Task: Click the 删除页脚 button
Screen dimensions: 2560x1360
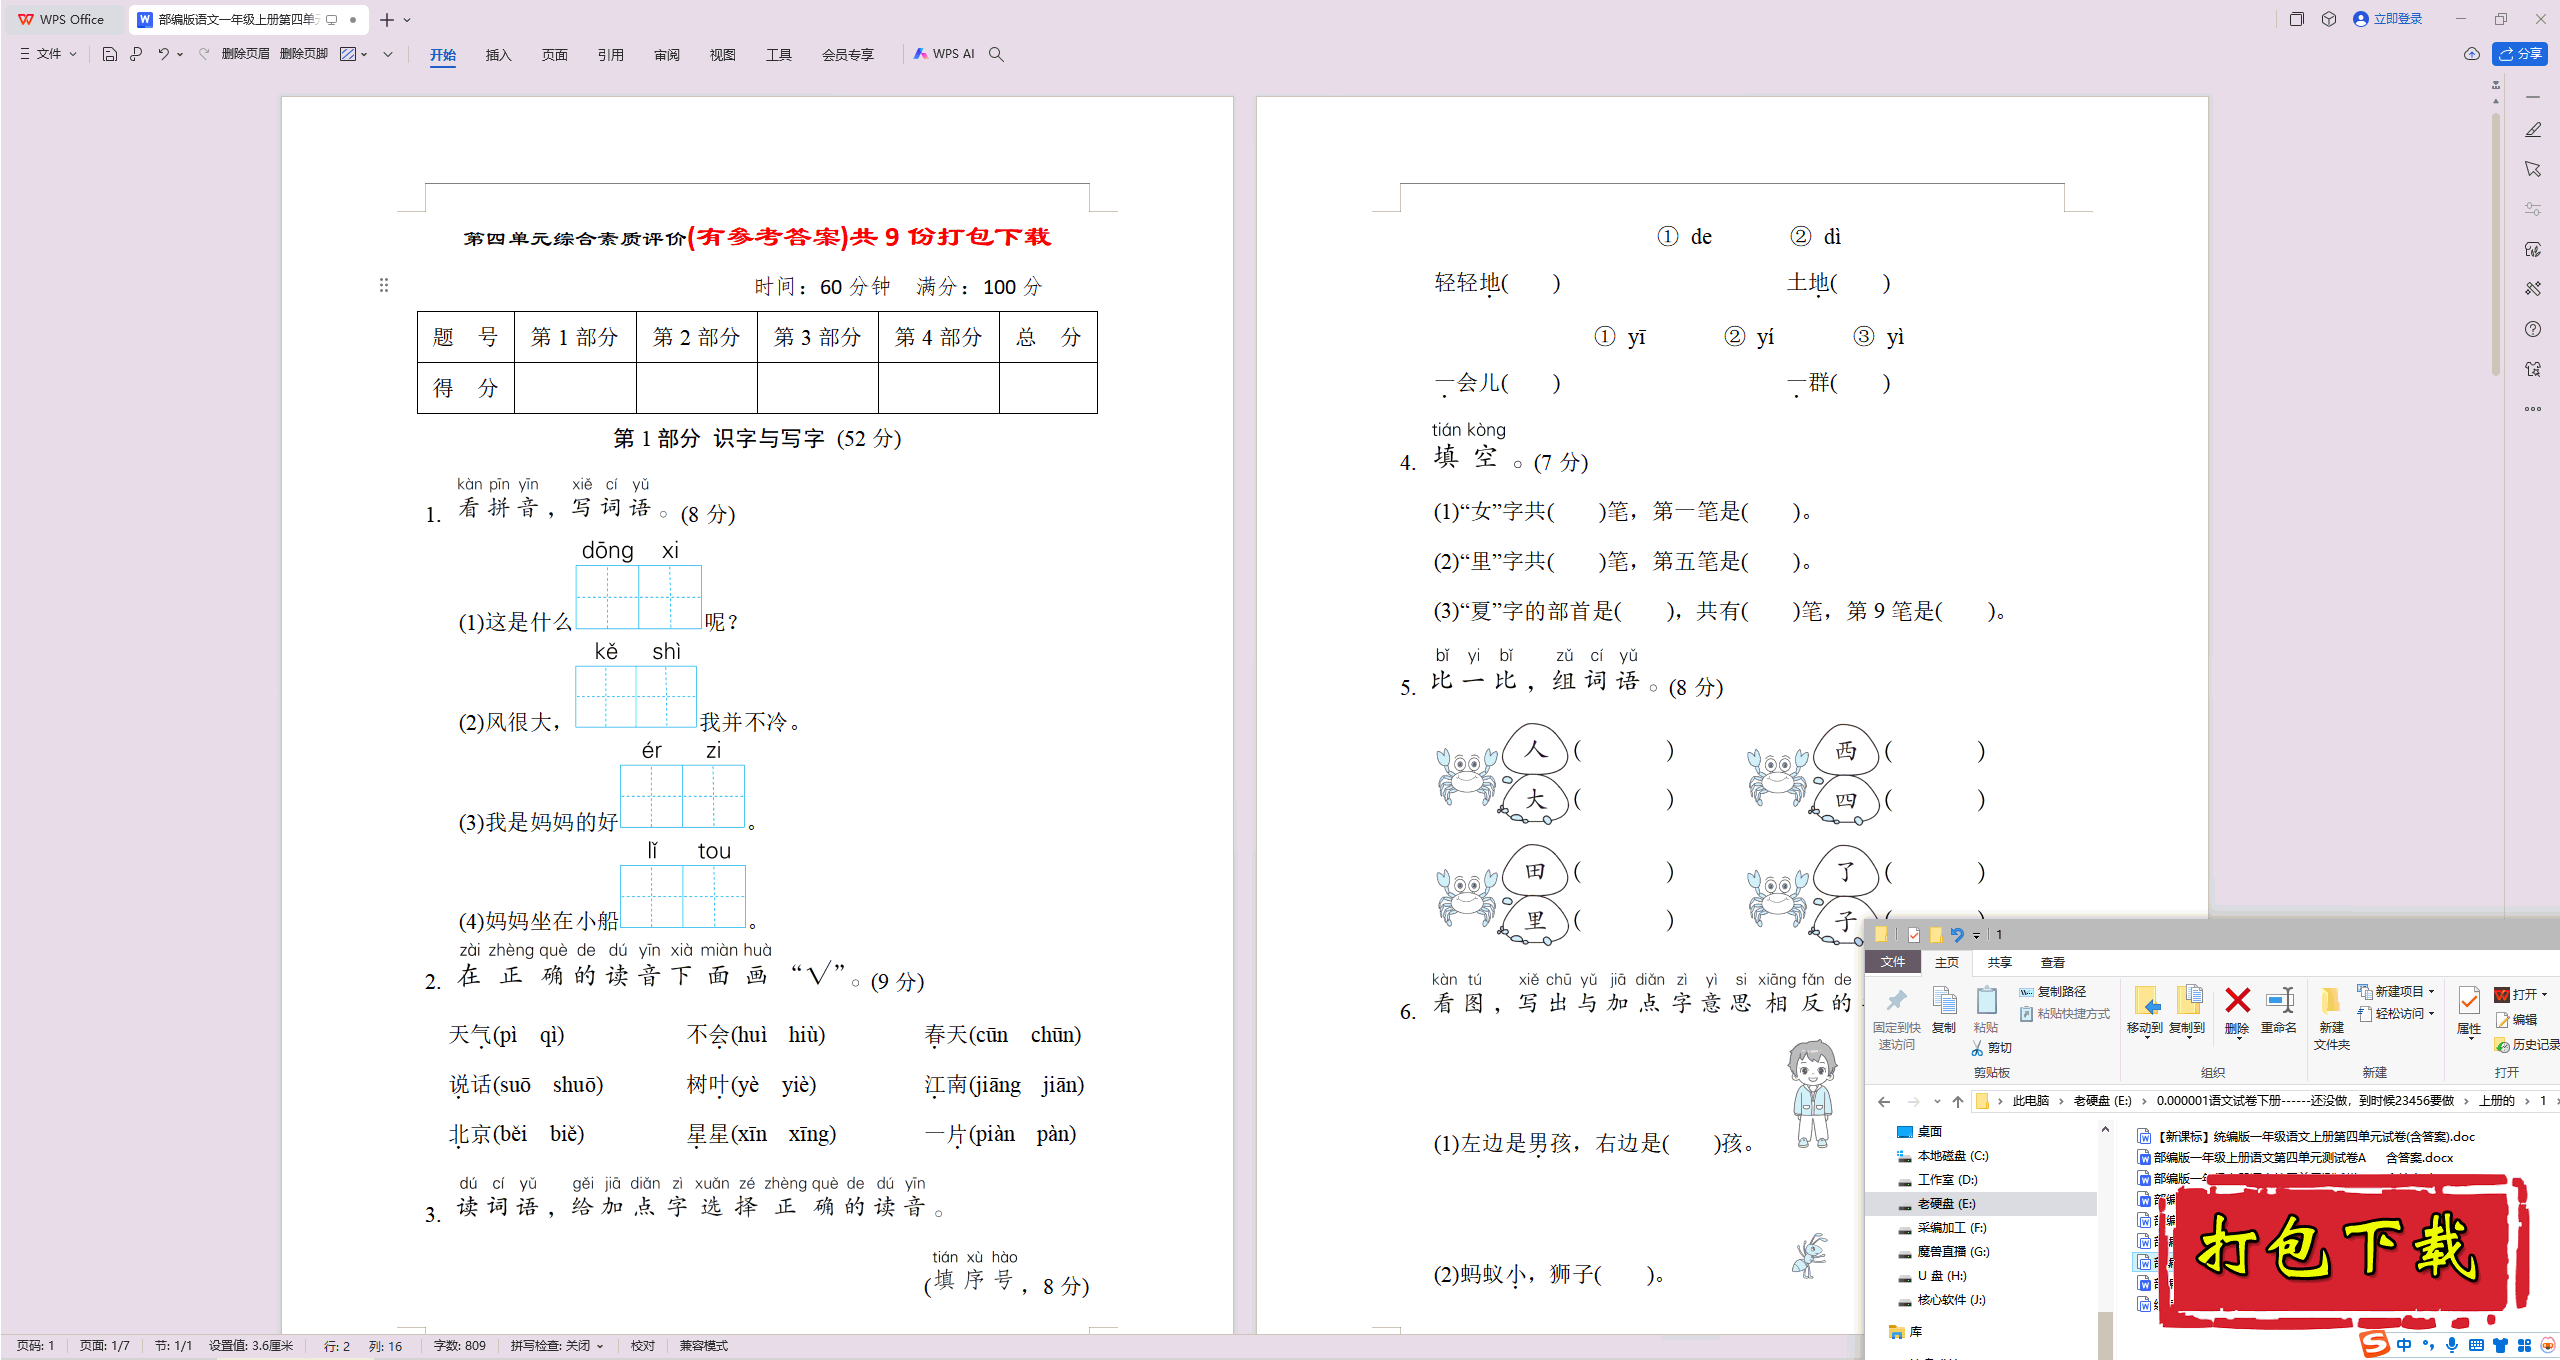Action: coord(304,54)
